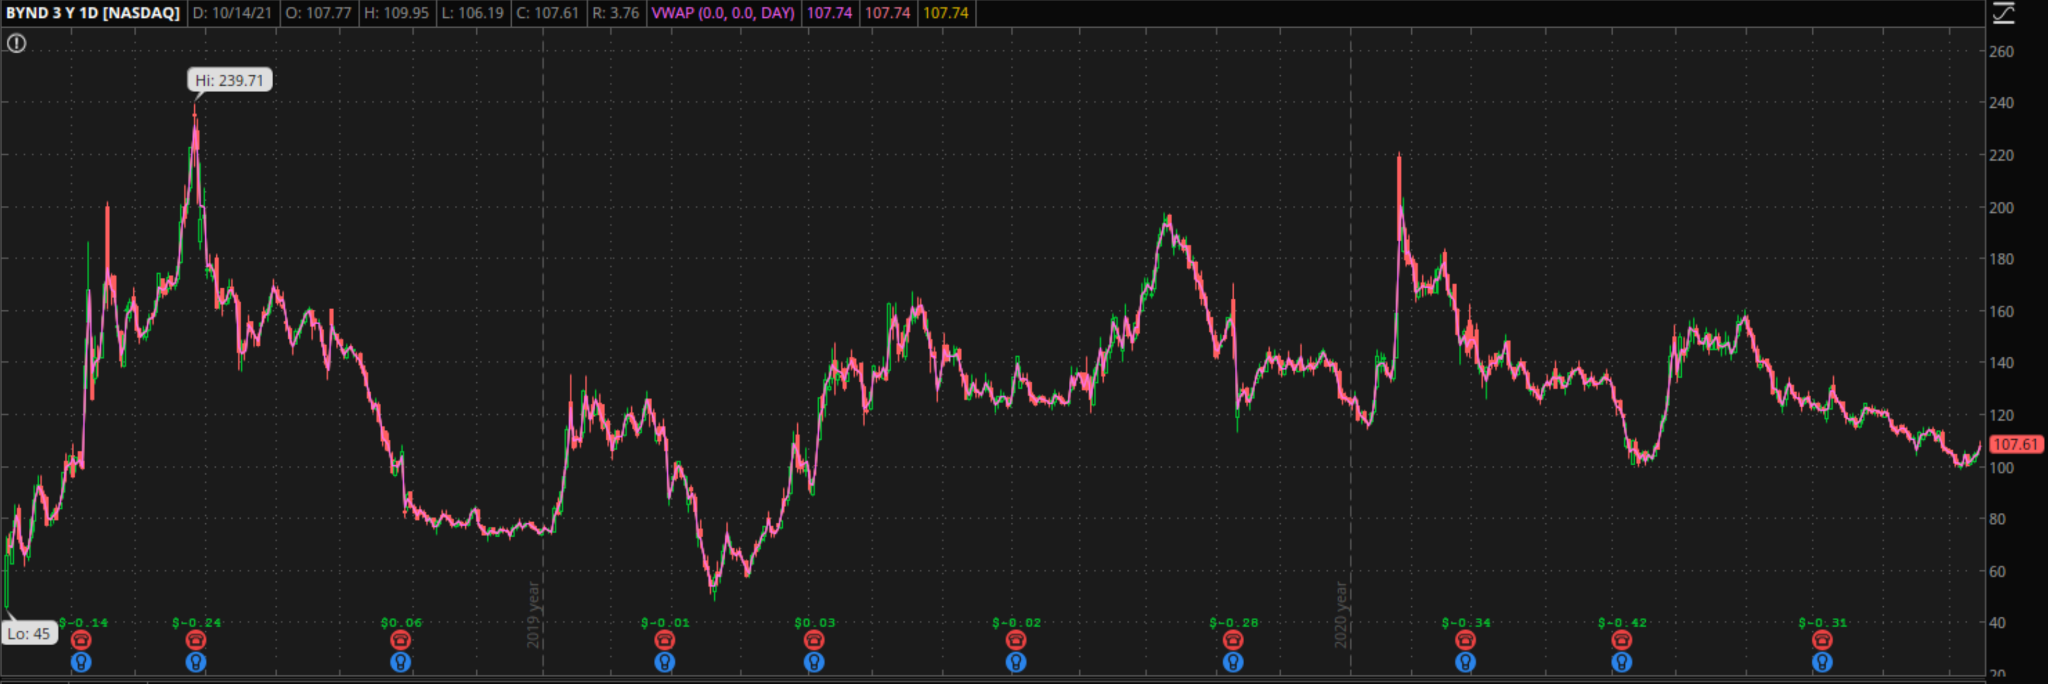Click the $-0.01 earnings label
Screen dimensions: 2048x684
click(x=665, y=622)
